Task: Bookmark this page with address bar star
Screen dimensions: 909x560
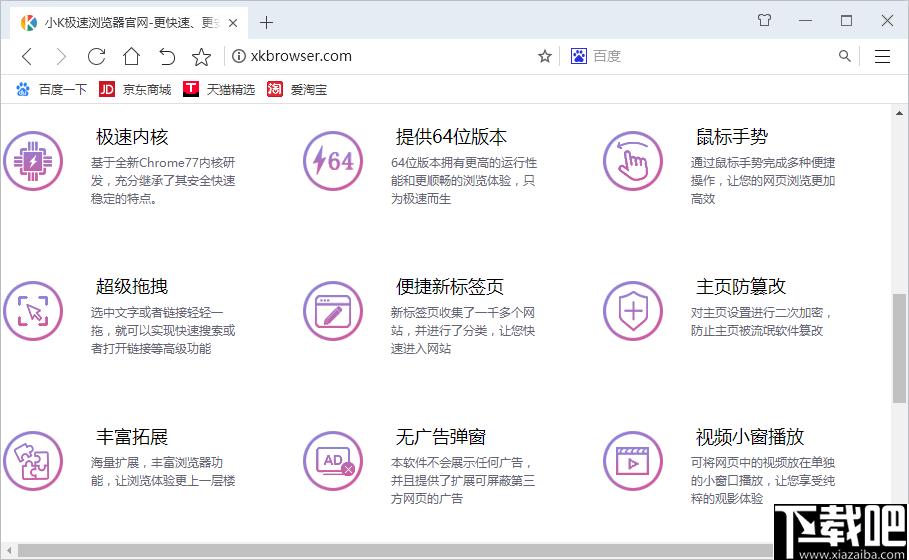Action: [x=544, y=56]
